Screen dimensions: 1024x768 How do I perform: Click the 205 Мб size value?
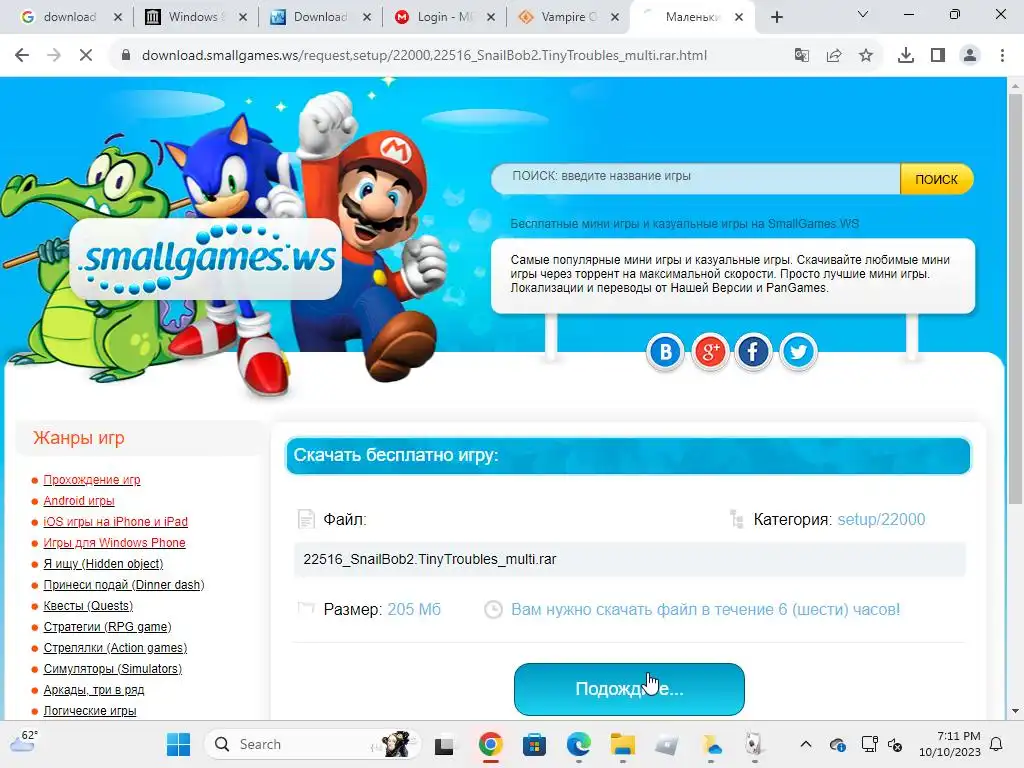(x=414, y=609)
